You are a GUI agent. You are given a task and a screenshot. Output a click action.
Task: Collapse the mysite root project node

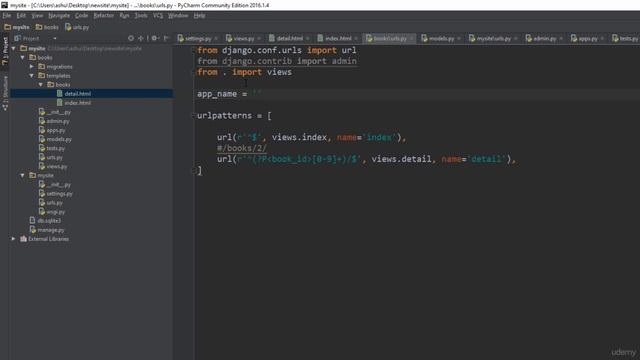13,48
